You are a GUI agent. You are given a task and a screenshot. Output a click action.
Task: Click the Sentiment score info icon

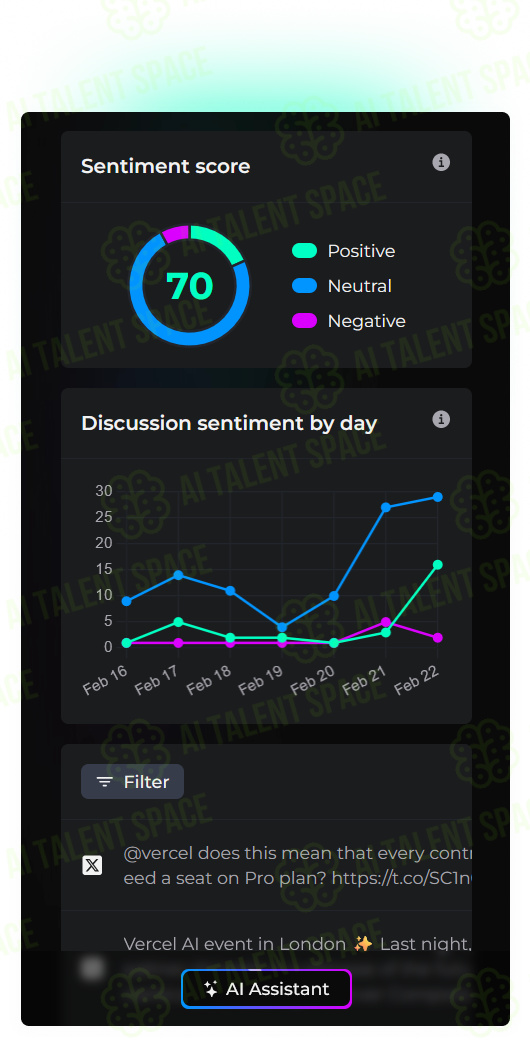click(441, 163)
